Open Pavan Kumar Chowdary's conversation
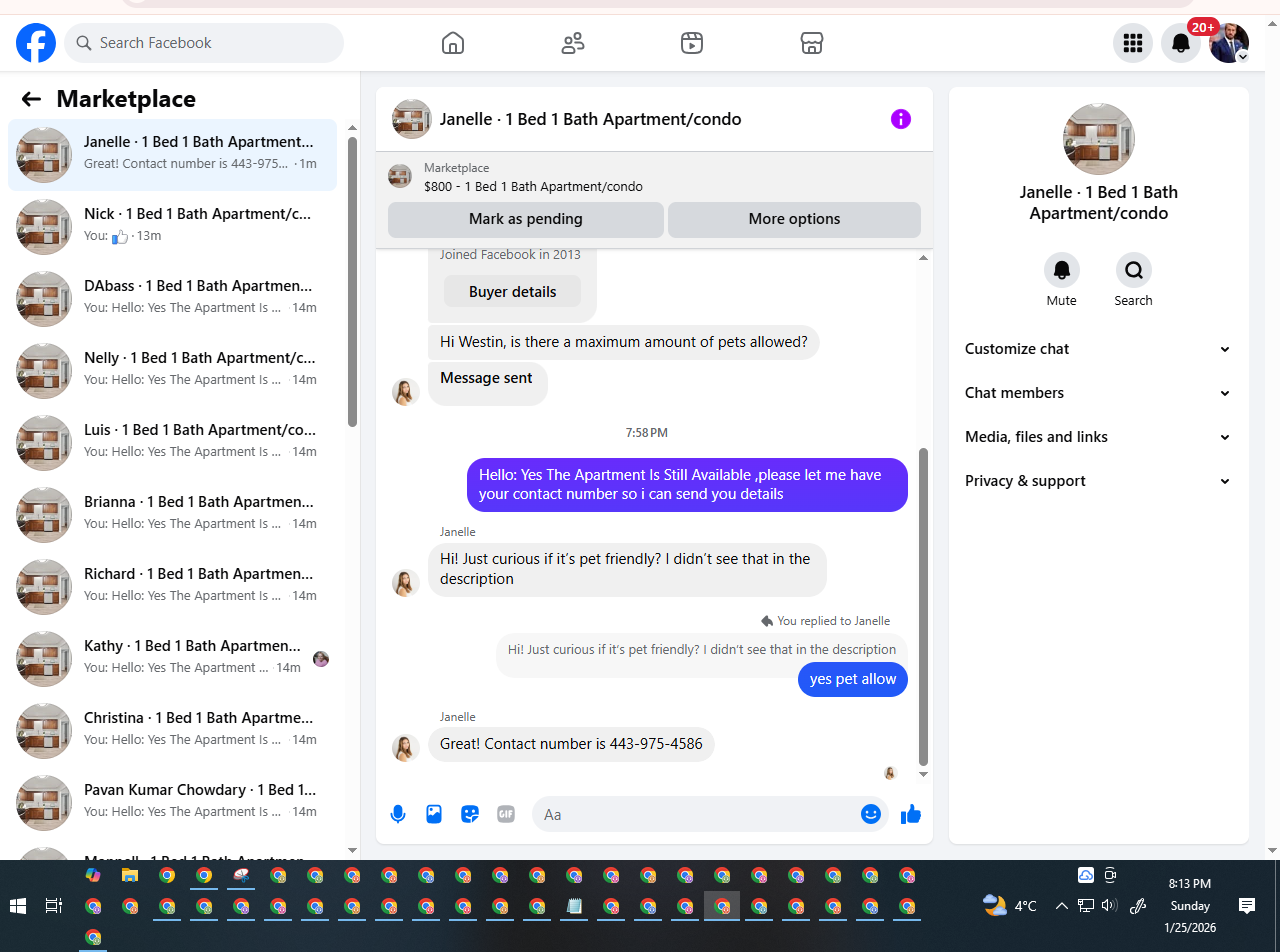The width and height of the screenshot is (1280, 952). [x=172, y=803]
